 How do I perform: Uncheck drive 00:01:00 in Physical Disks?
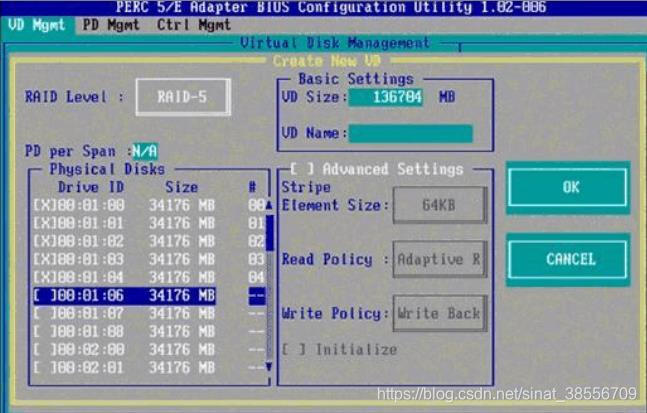45,205
